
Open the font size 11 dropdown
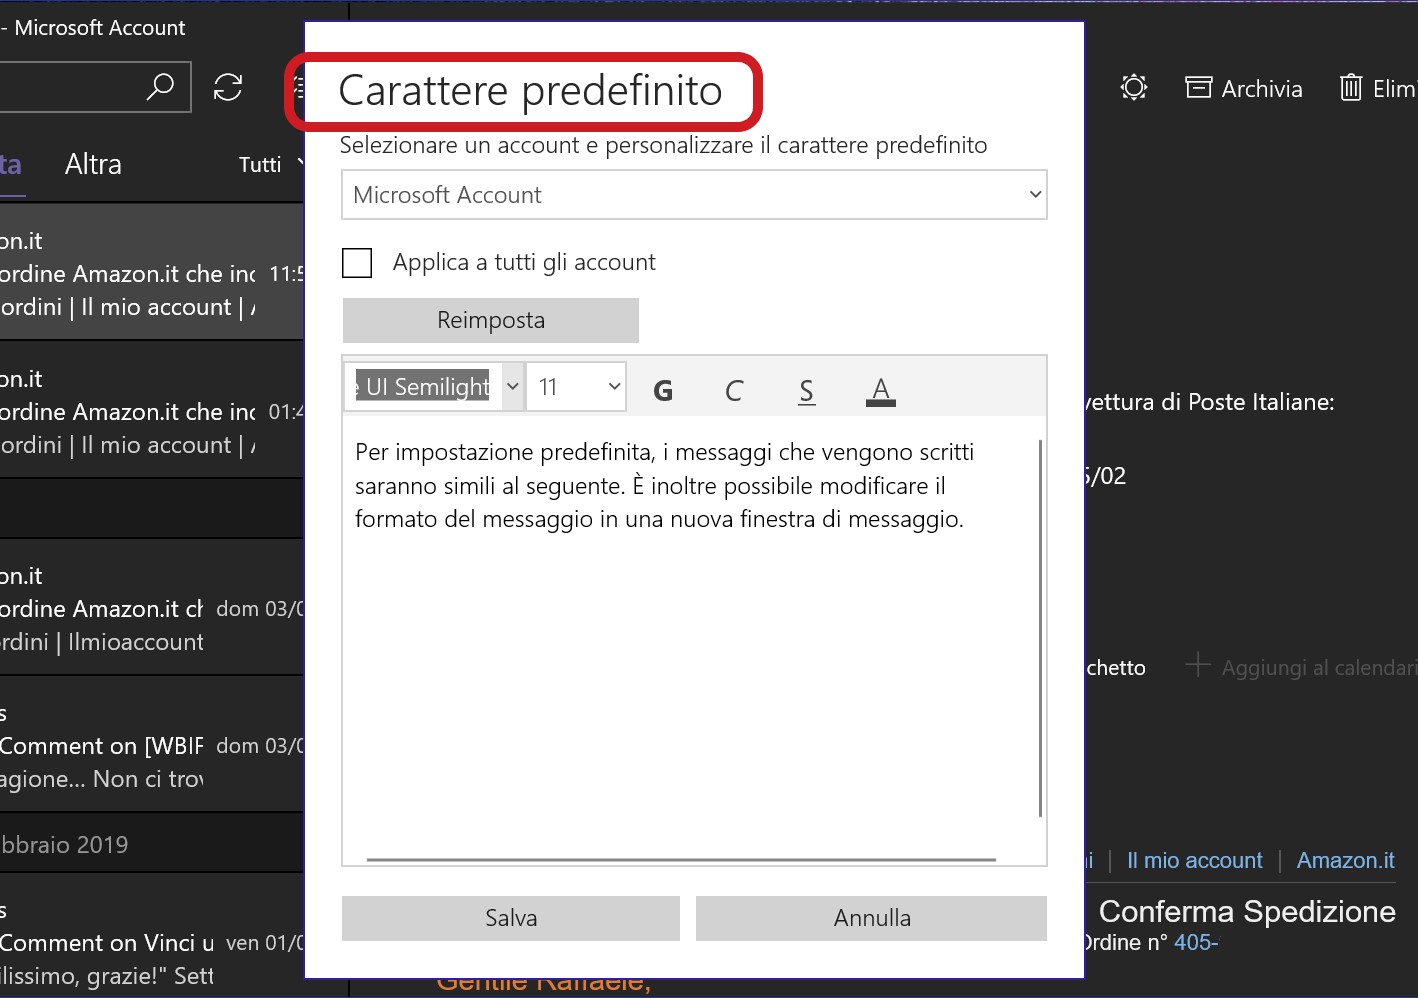(576, 387)
